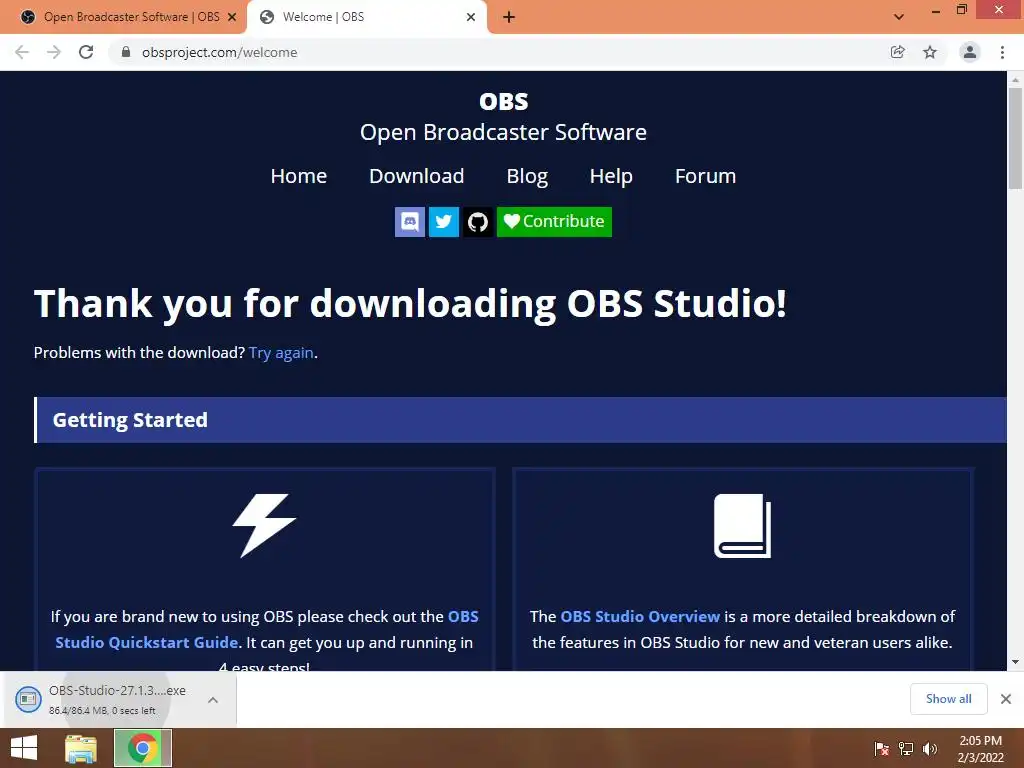Click Chrome icon in taskbar
Screen dimensions: 1024x768
coord(143,748)
